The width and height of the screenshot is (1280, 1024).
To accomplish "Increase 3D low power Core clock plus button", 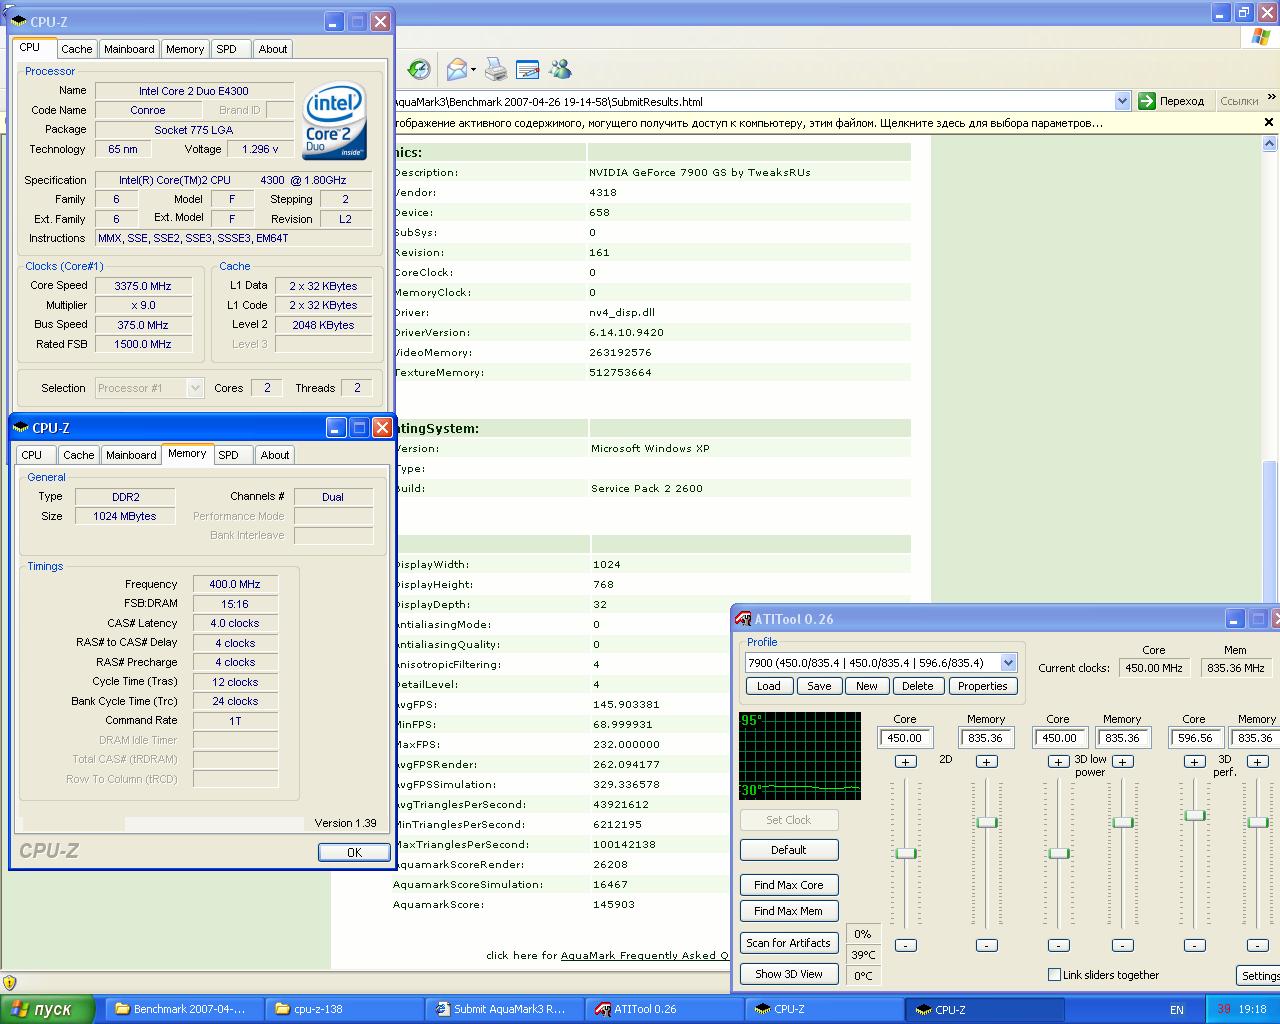I will click(x=1058, y=762).
